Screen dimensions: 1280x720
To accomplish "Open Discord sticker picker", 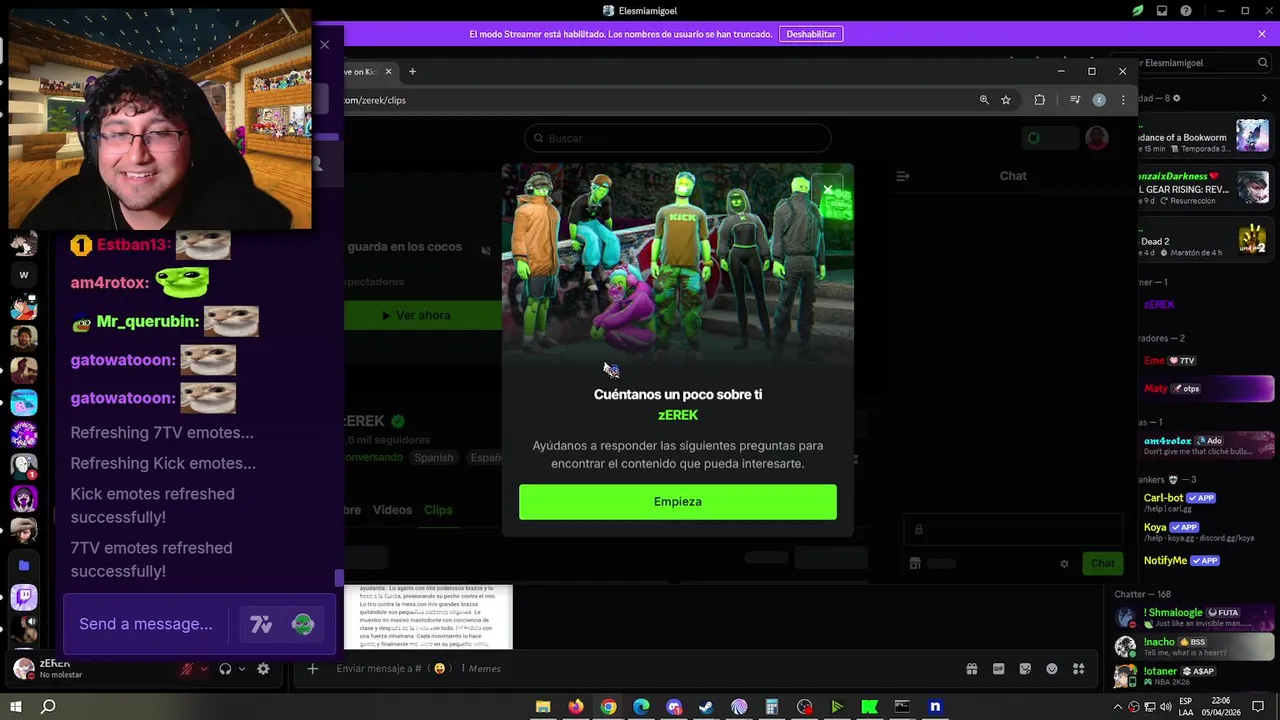I will pyautogui.click(x=1025, y=669).
